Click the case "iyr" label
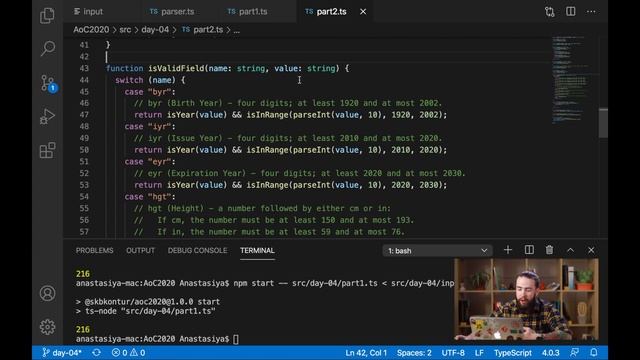Screen dimensions: 640x360 click(x=150, y=127)
